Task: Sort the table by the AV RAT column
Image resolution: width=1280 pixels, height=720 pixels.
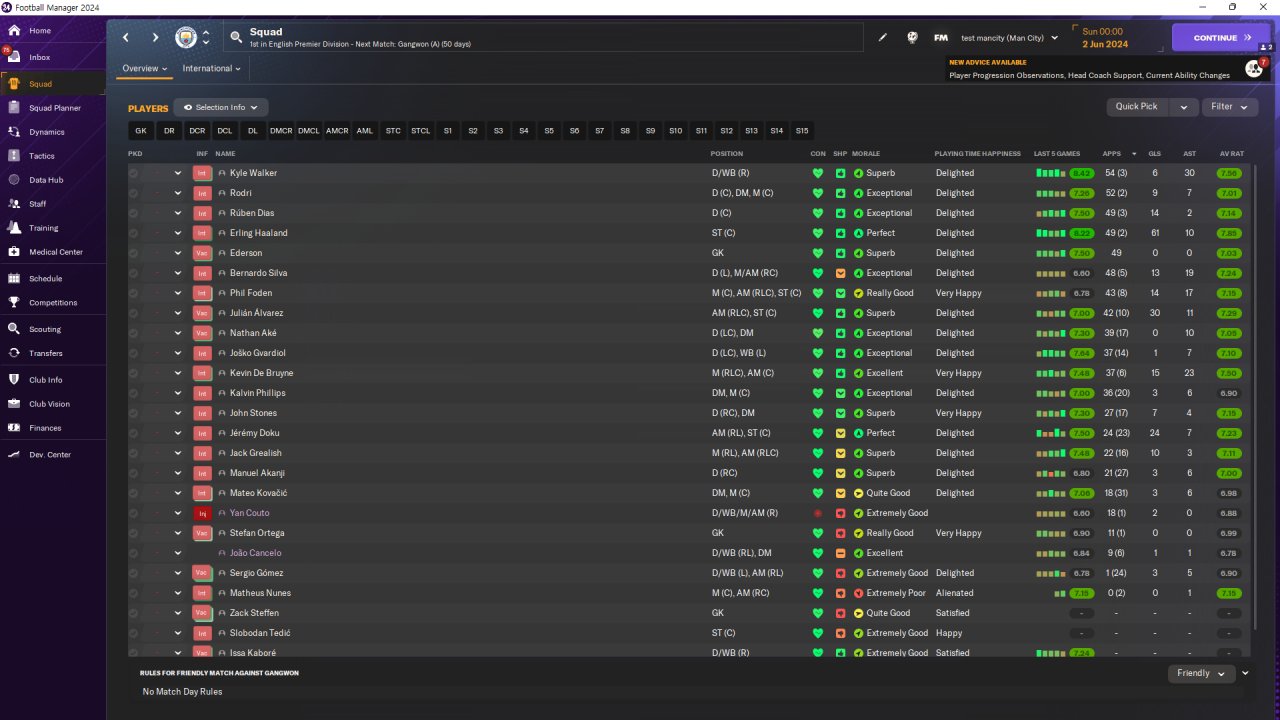Action: [x=1232, y=154]
